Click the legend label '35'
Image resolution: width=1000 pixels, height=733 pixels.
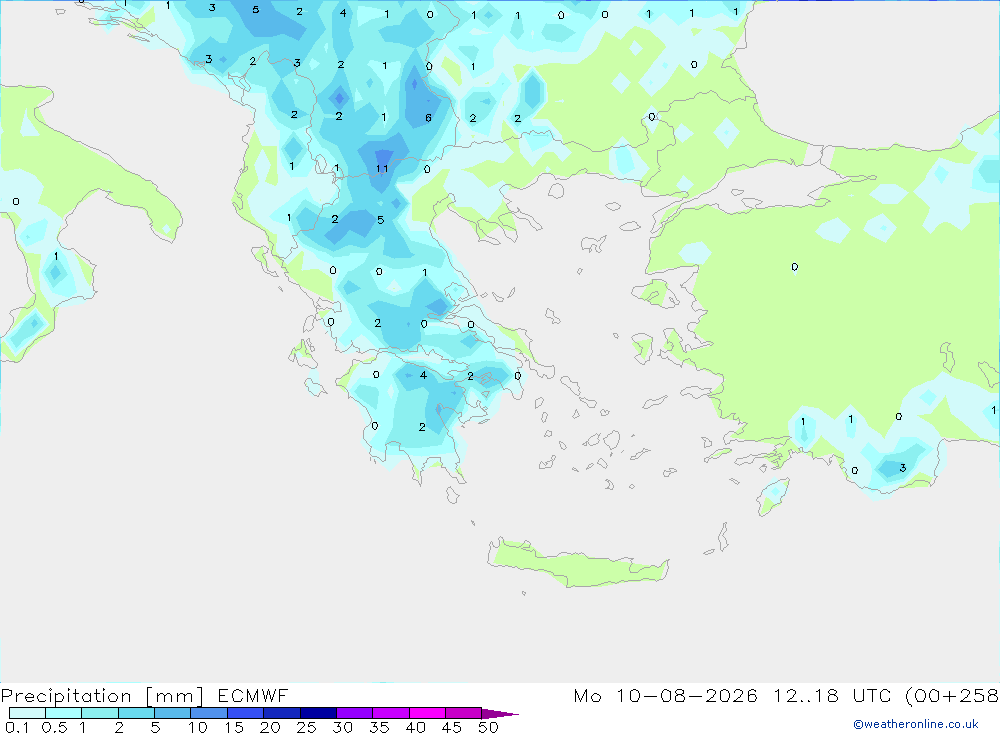pos(379,727)
